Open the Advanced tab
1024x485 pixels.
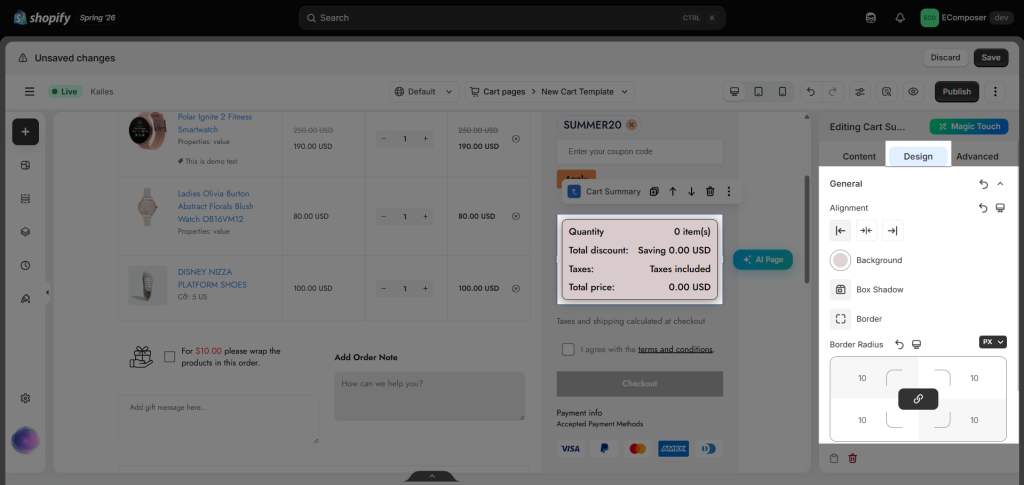click(x=977, y=157)
